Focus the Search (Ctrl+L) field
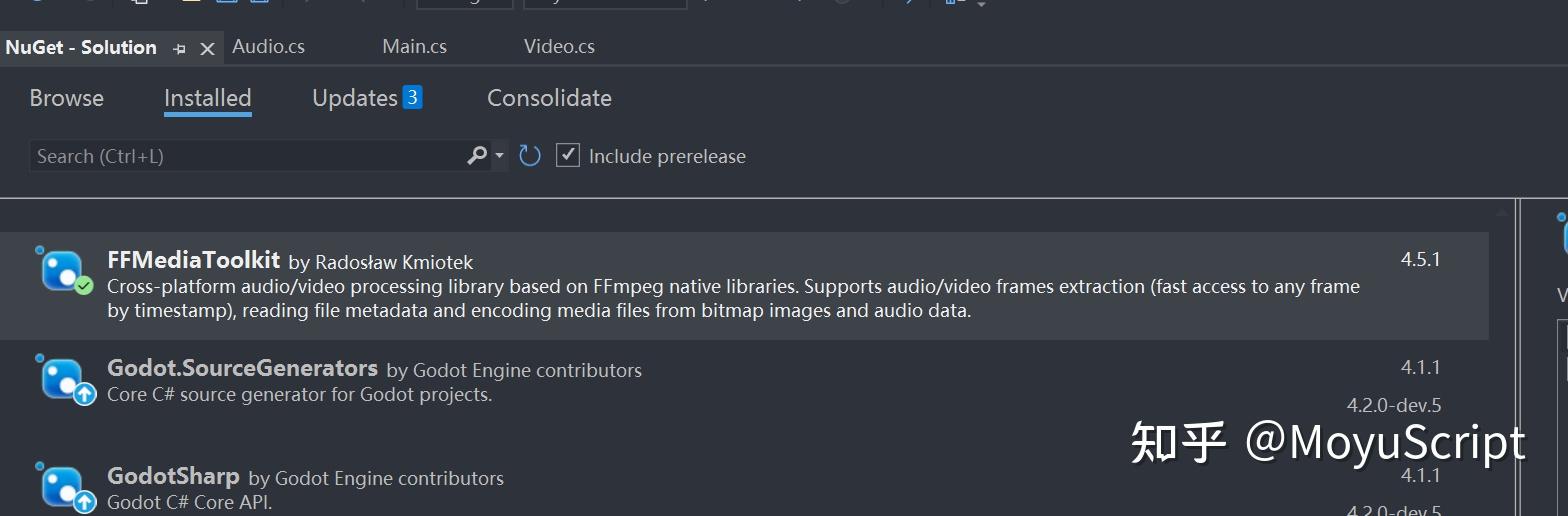The height and width of the screenshot is (516, 1568). (247, 156)
